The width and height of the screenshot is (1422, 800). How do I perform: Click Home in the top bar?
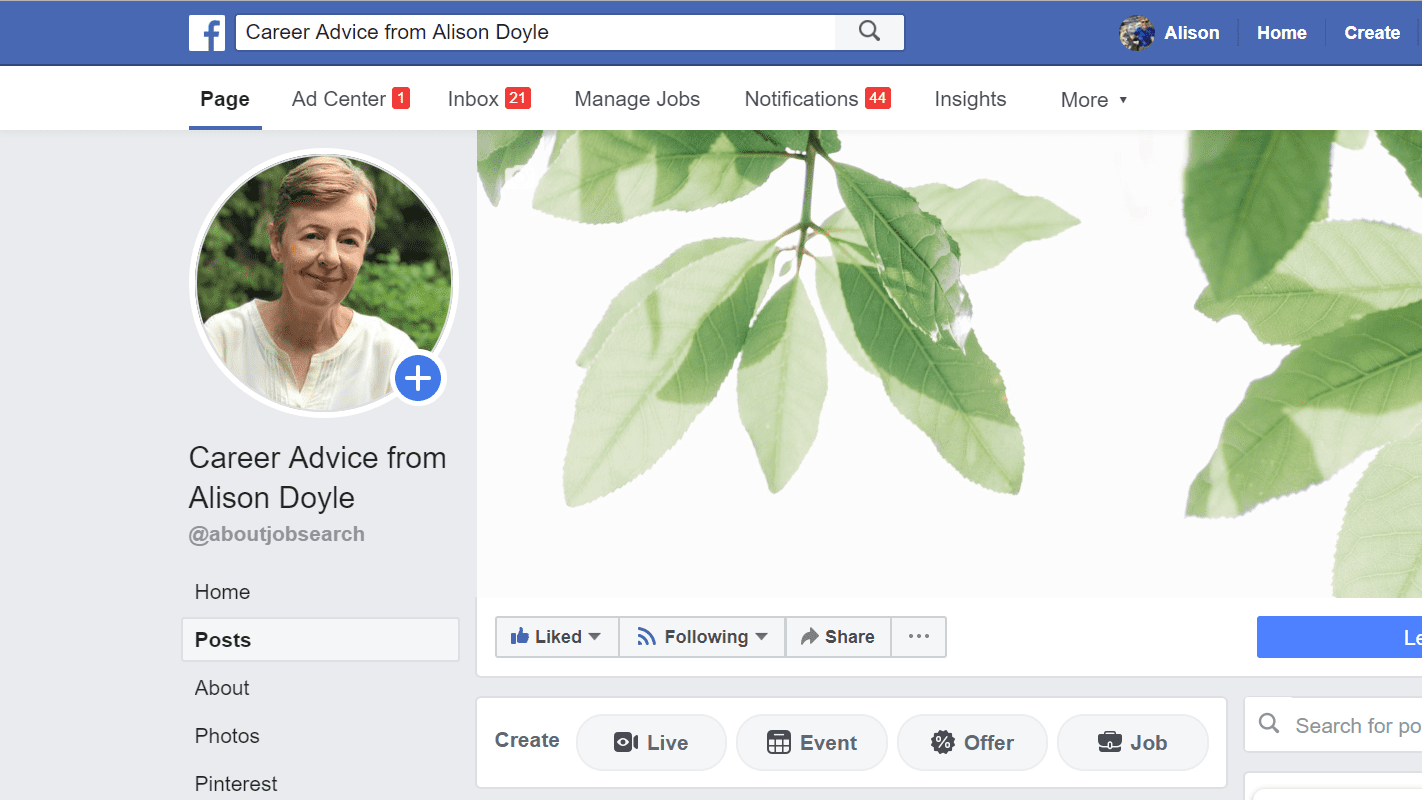tap(1282, 33)
